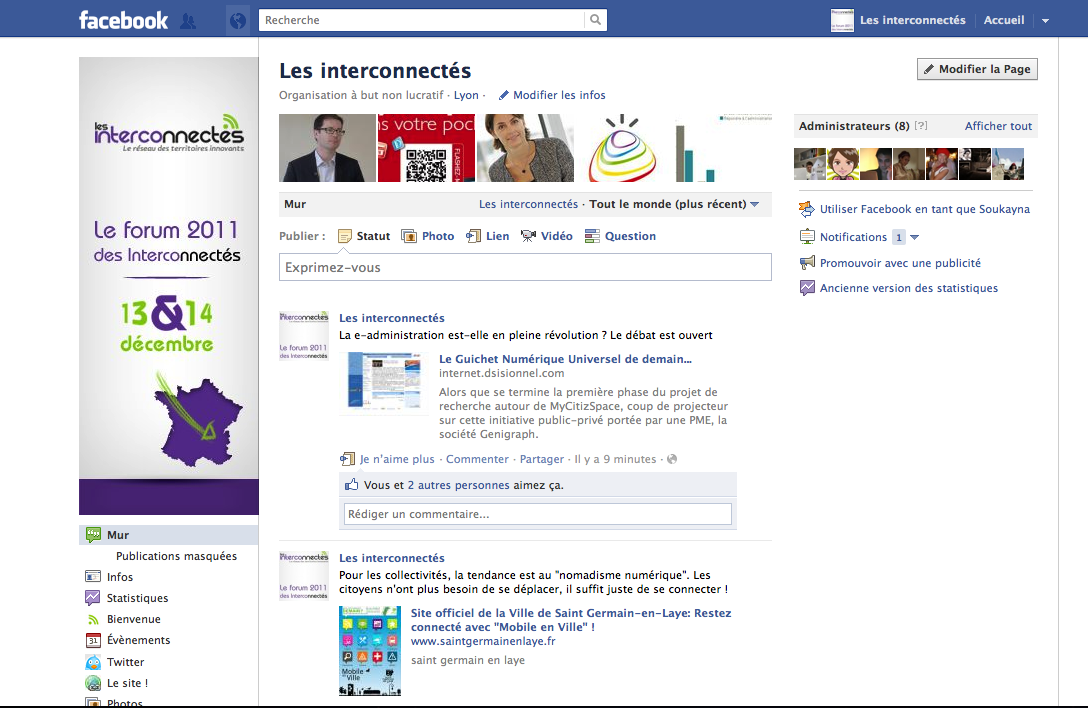Screen dimensions: 1088x708
Task: Click the pencil icon next to Modifier les infos
Action: coord(504,95)
